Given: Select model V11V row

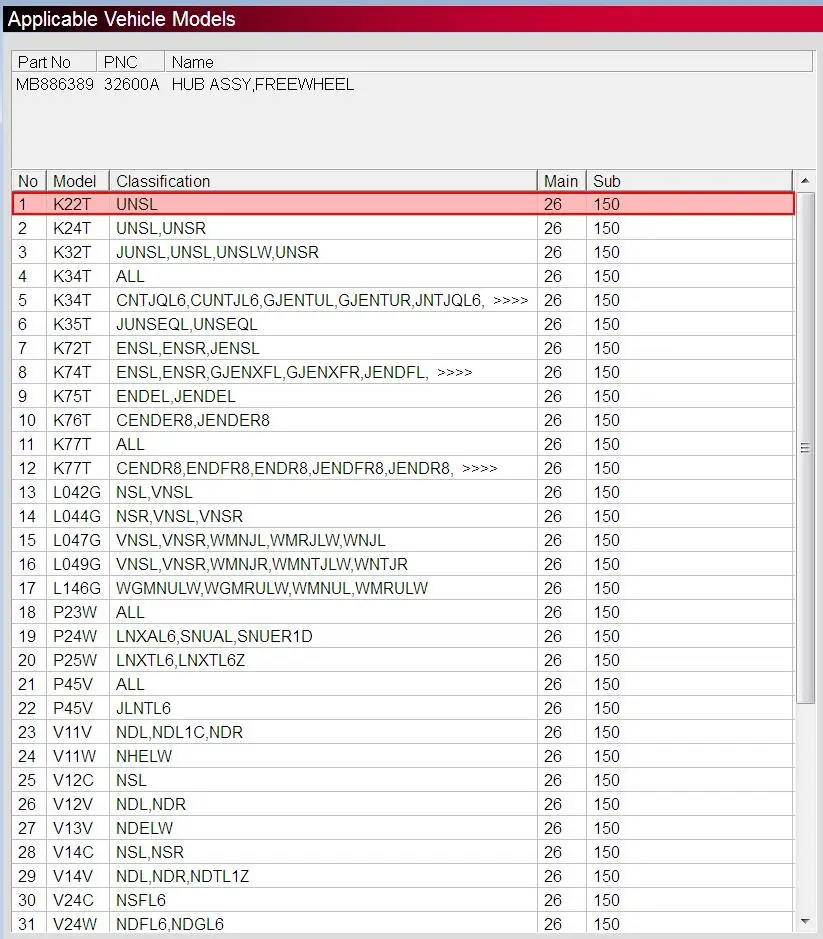Looking at the screenshot, I should (x=403, y=731).
